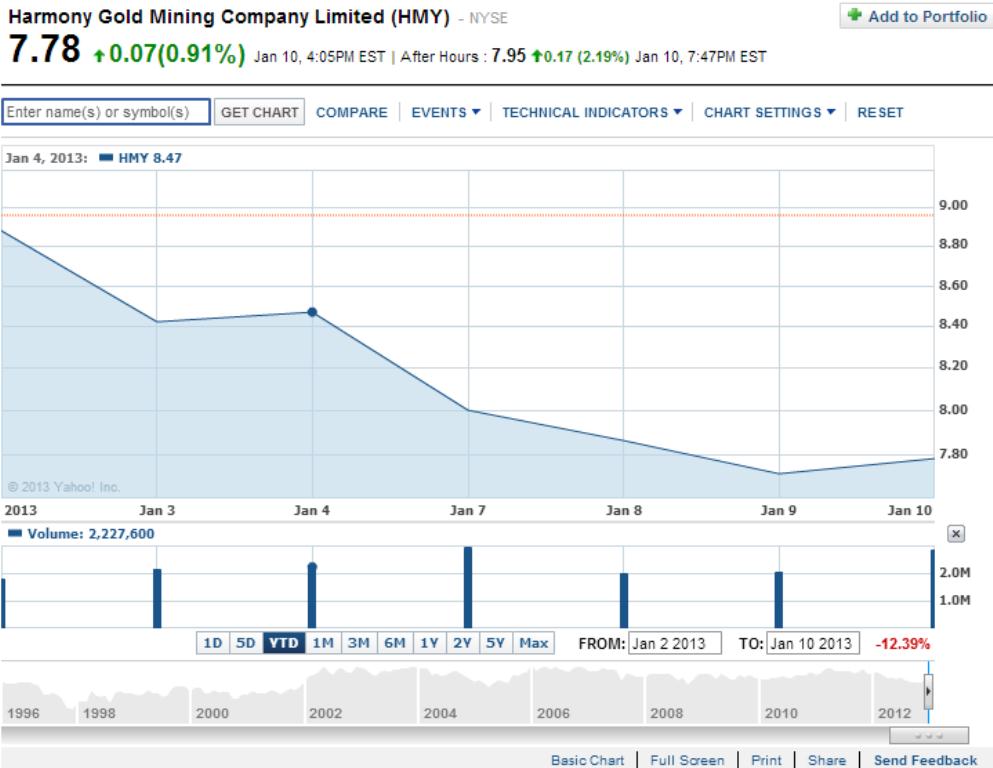Screen dimensions: 993x768
Task: Click the 7.78 stock price
Action: point(44,49)
